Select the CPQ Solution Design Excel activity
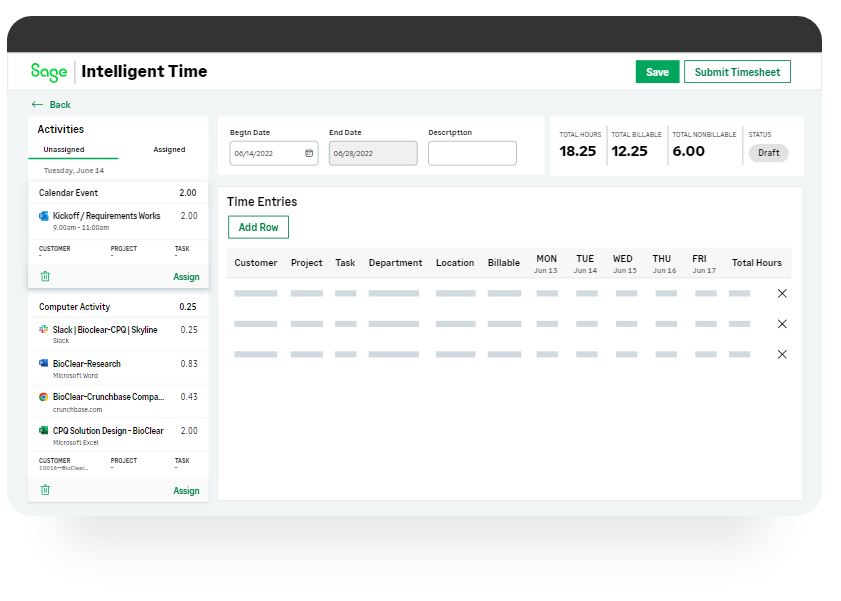Viewport: 841px width, 601px height. coord(118,435)
